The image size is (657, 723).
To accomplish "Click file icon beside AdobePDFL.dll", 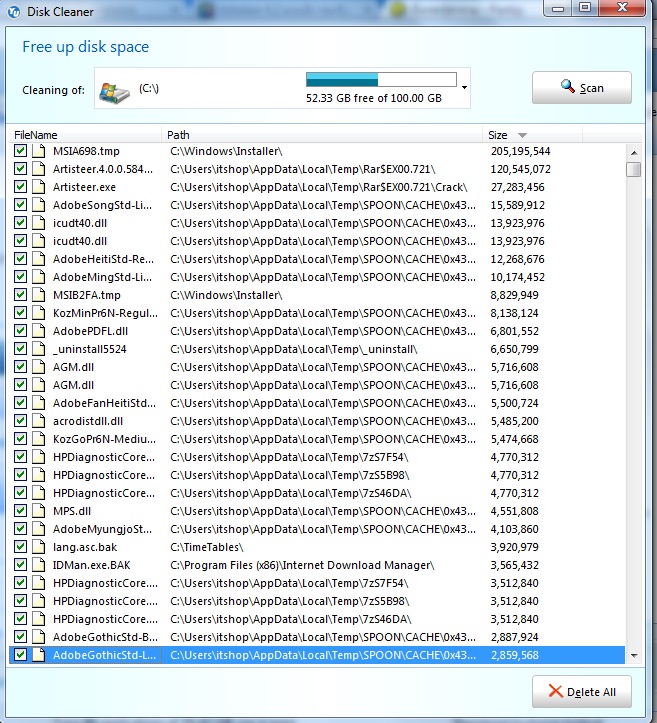I will click(39, 331).
